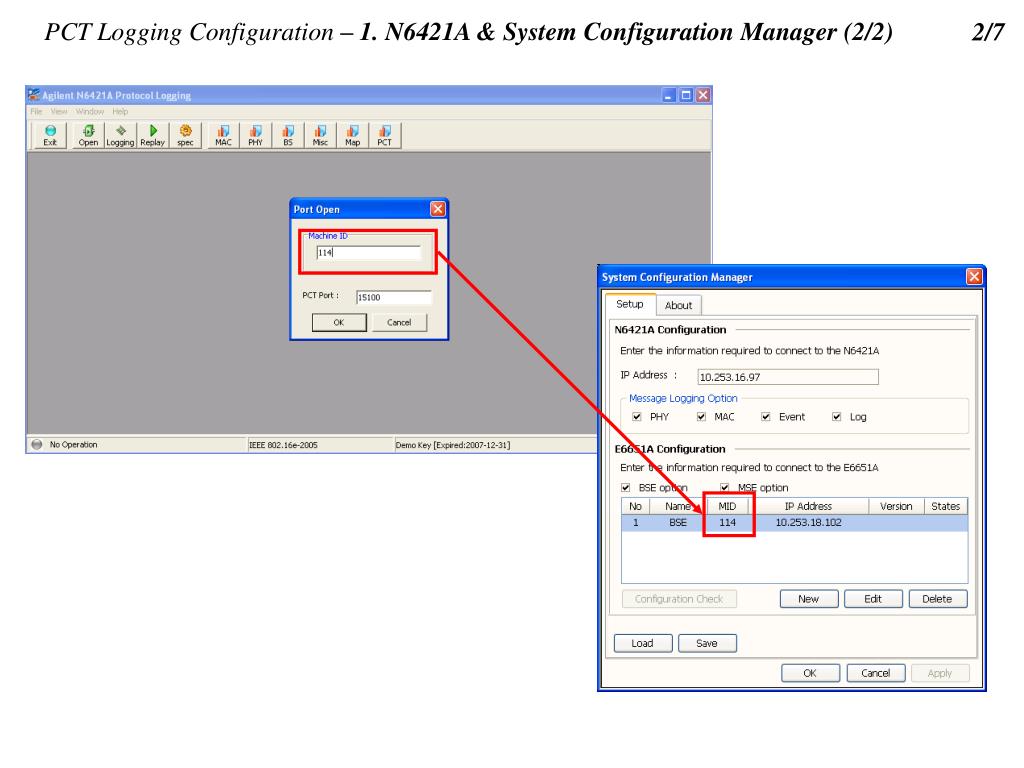
Task: Toggle the BSE option checkbox
Action: [626, 488]
